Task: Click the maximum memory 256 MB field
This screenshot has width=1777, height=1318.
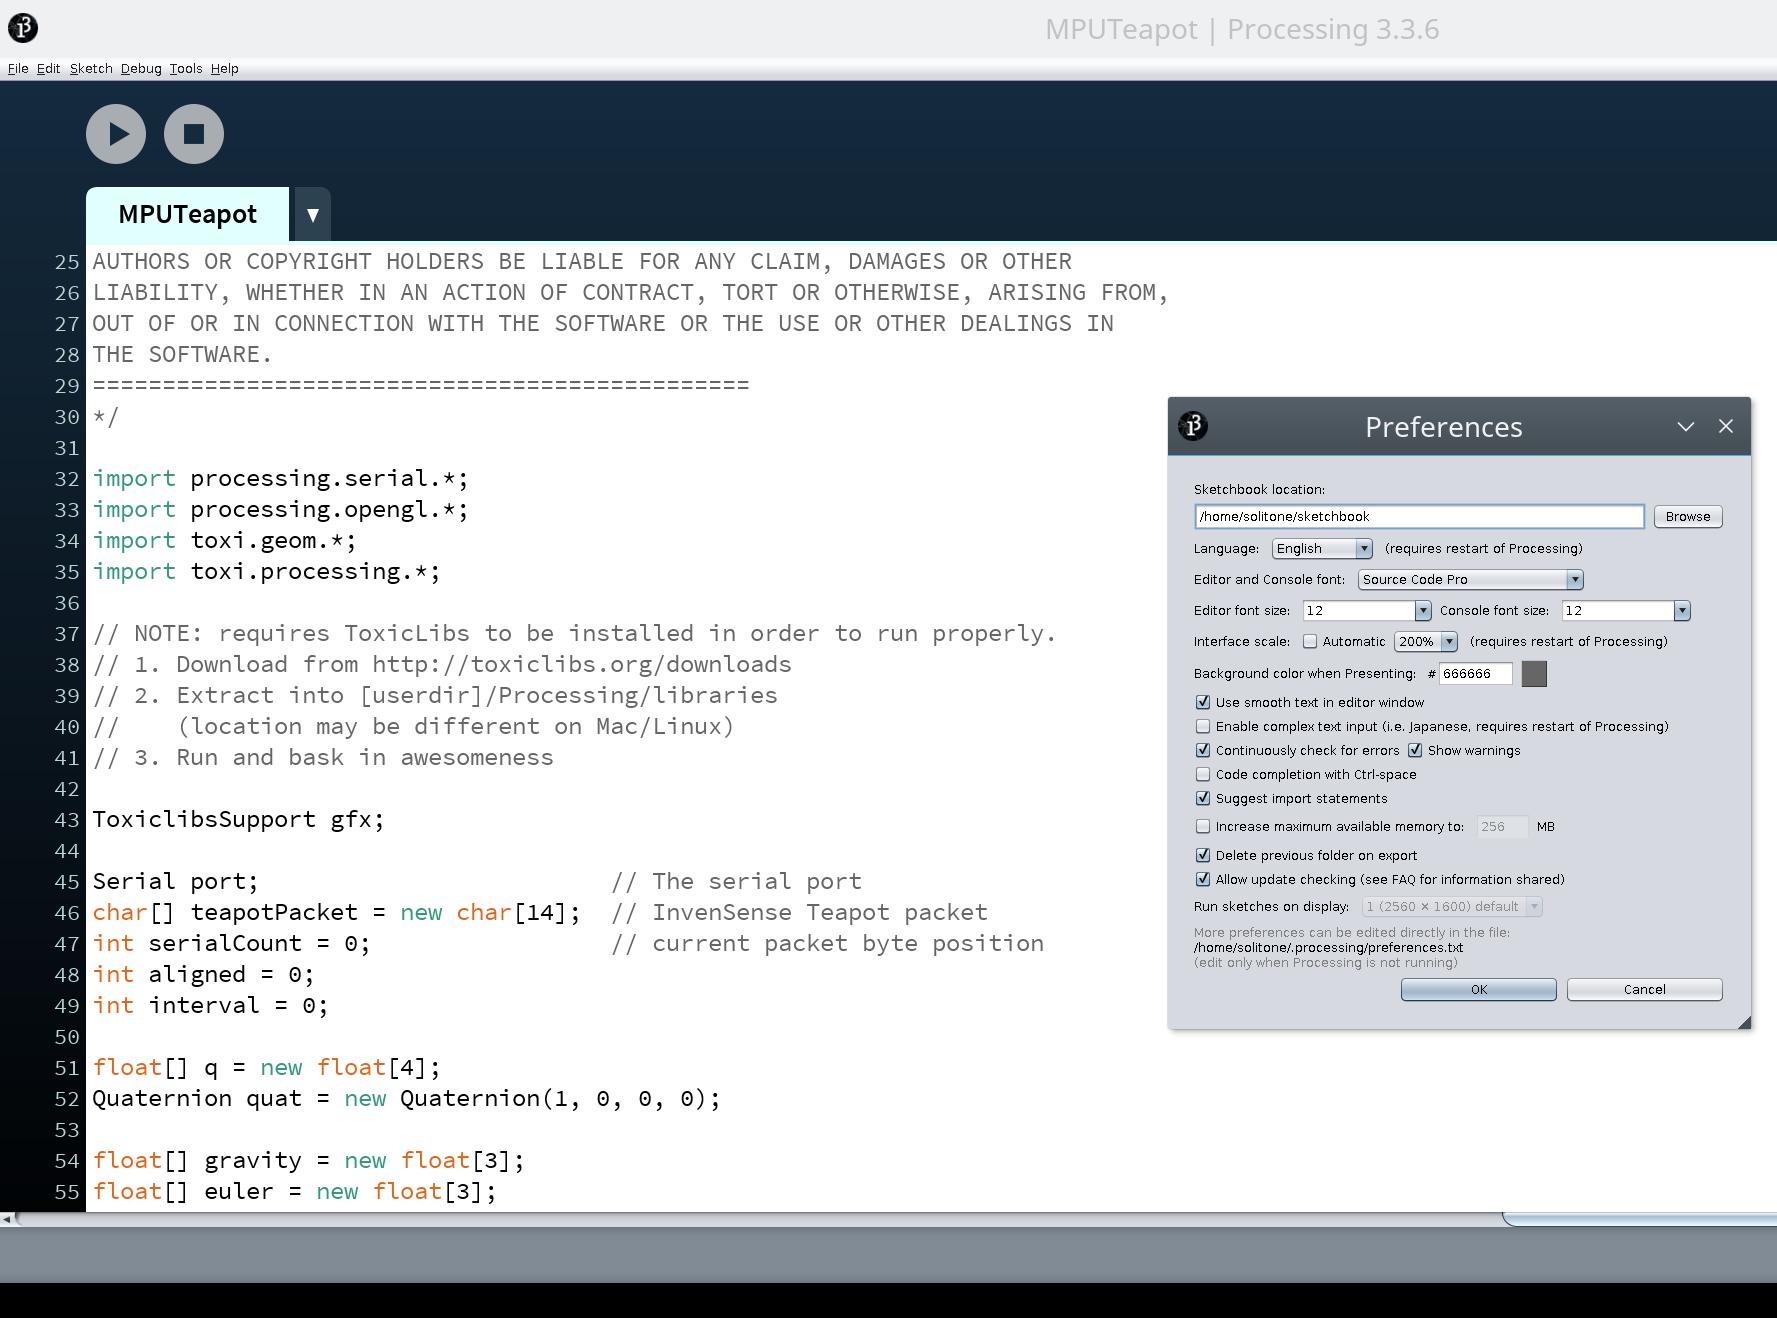Action: (x=1502, y=826)
